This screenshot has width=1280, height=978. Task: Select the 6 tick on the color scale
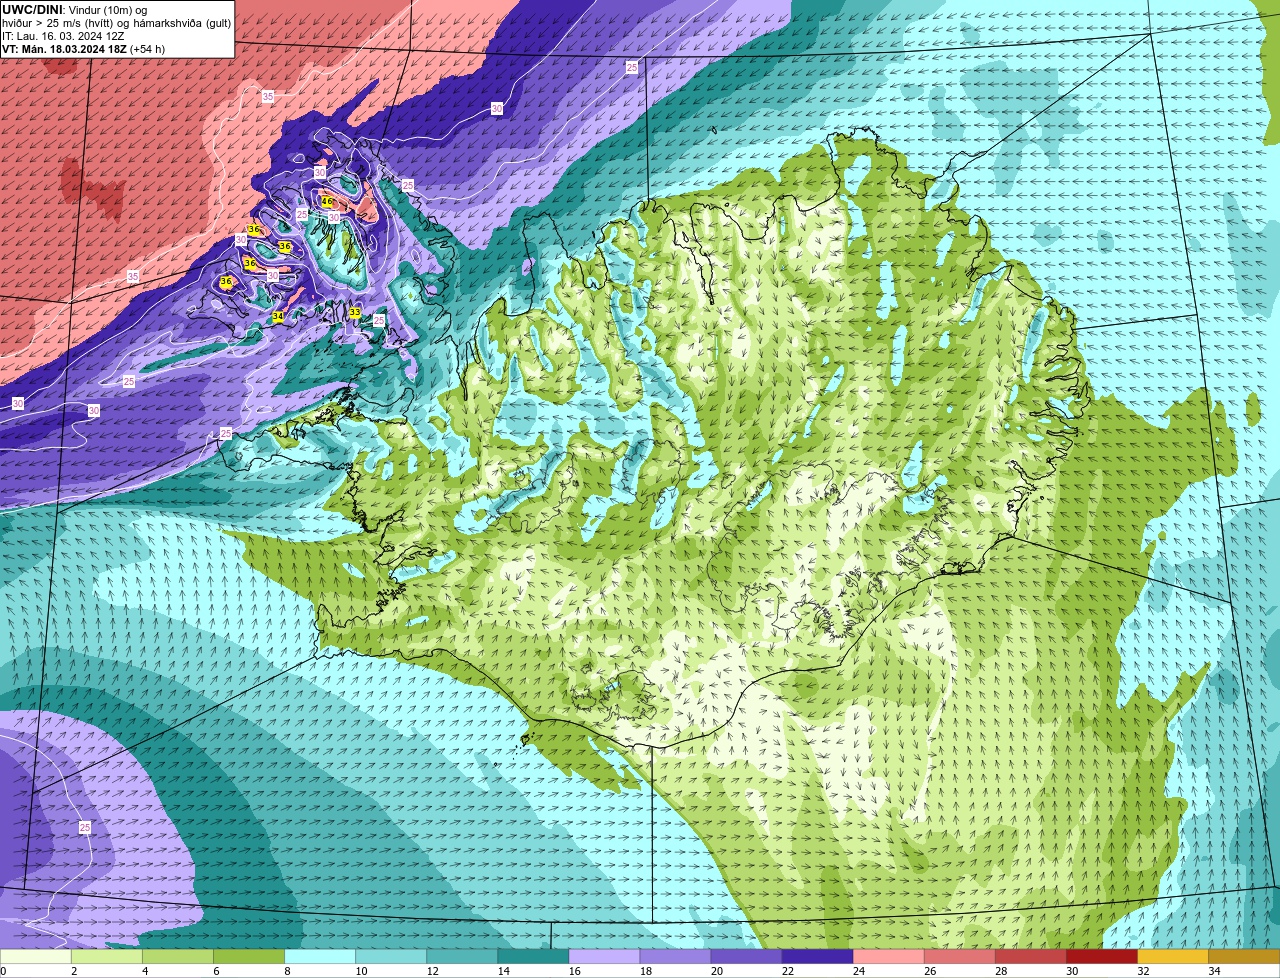(215, 971)
